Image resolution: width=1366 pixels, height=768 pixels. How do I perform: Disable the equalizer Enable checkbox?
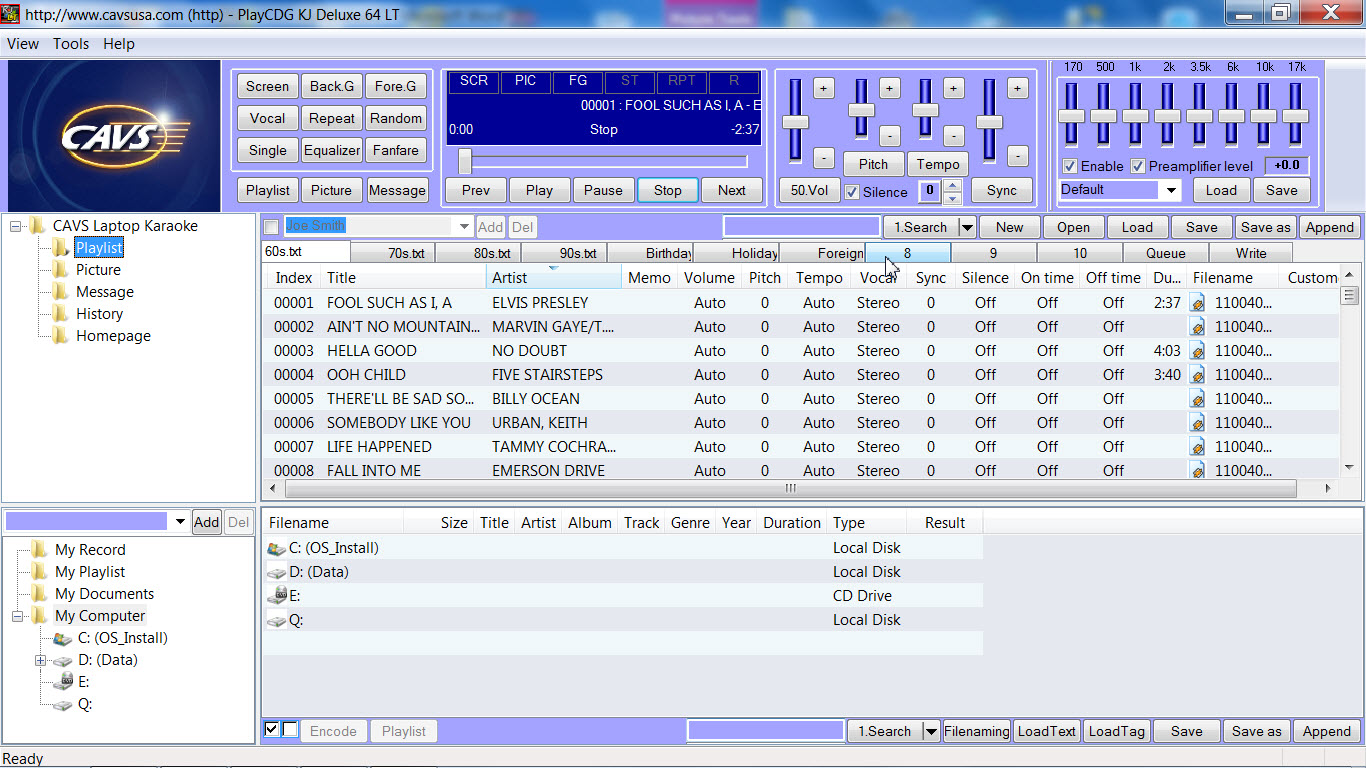(1070, 166)
